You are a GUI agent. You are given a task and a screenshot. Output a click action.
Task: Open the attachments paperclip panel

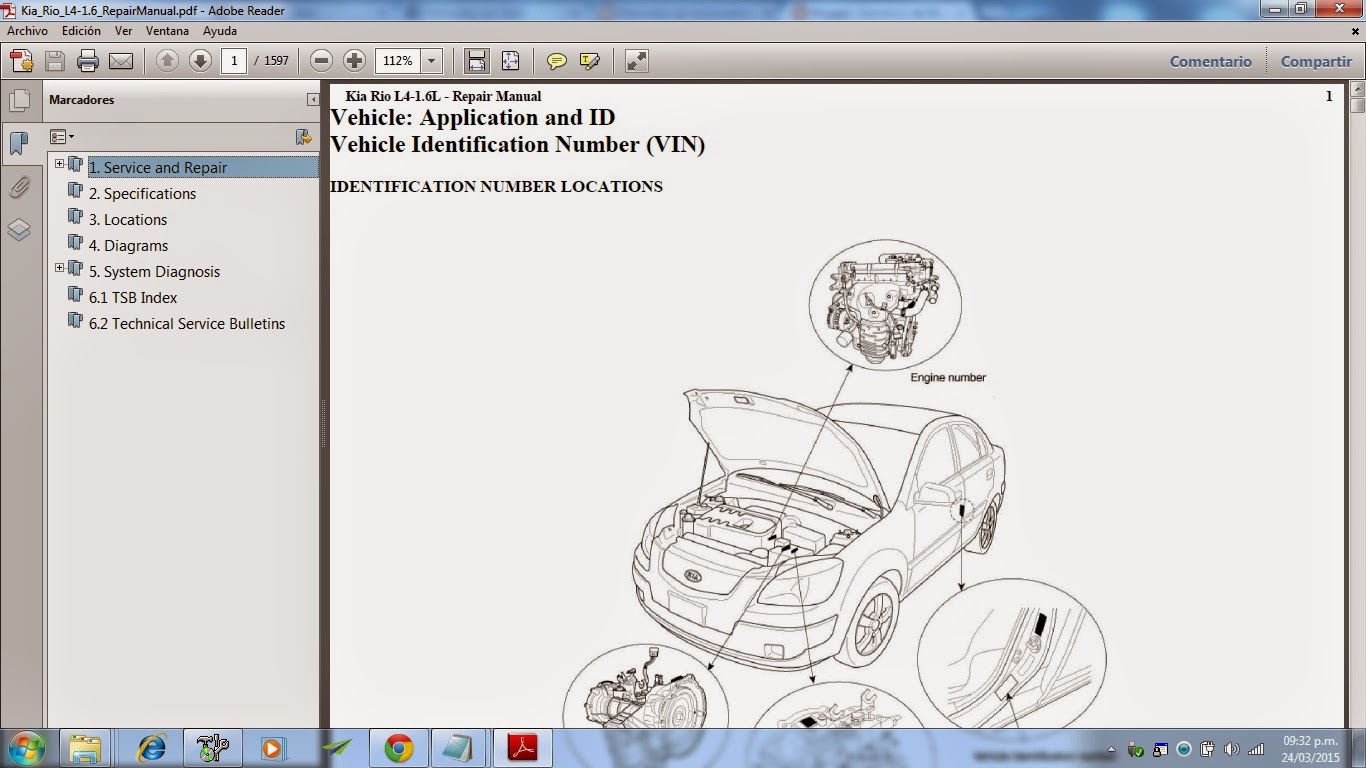pyautogui.click(x=18, y=187)
